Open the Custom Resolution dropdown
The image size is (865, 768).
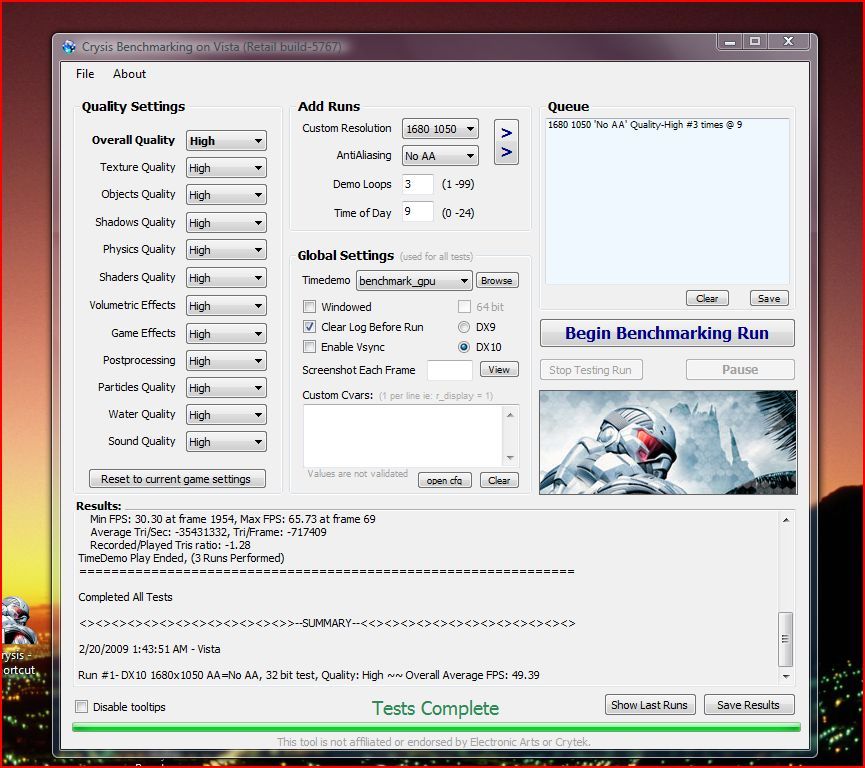[x=440, y=129]
